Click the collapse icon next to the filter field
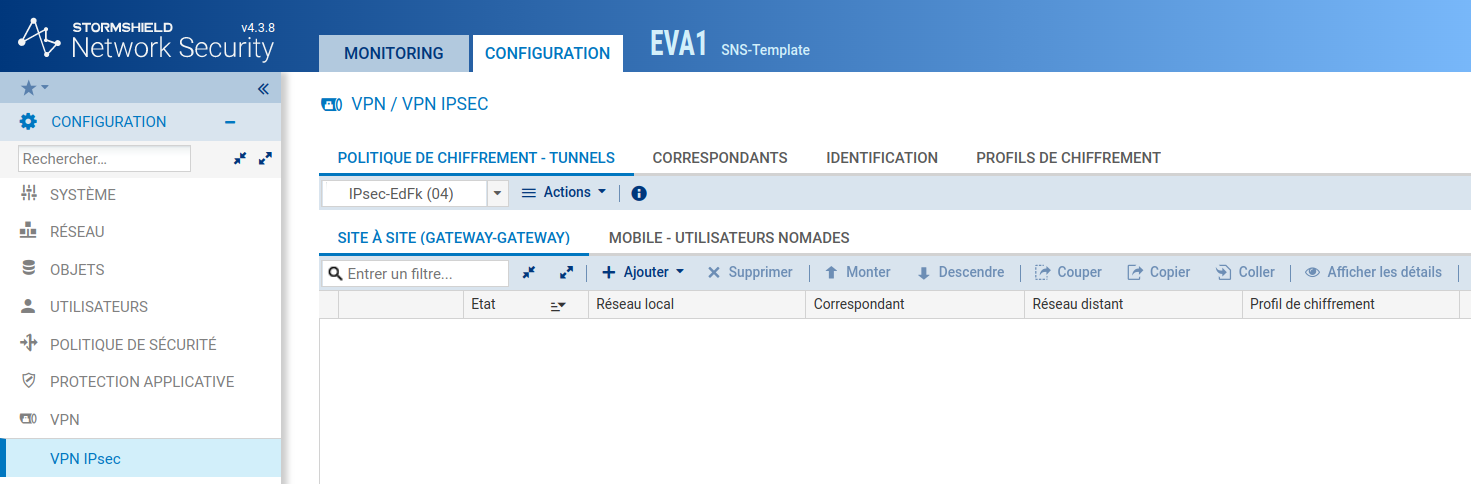Screen dimensions: 1471x484 coord(529,272)
